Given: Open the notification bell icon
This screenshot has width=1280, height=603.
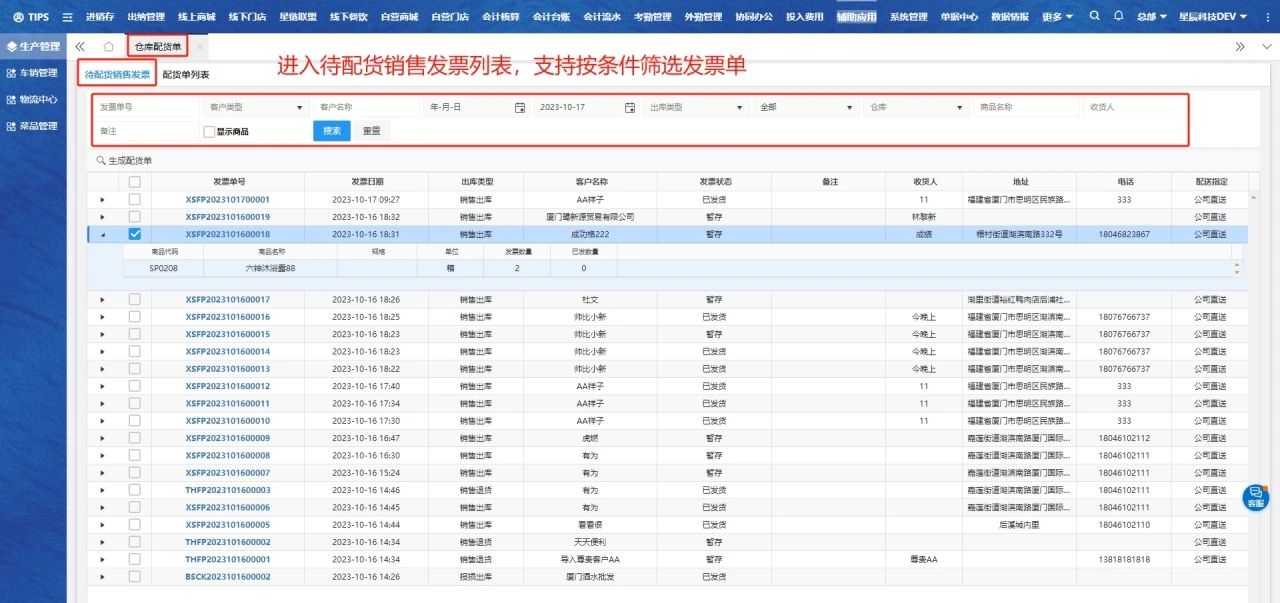Looking at the screenshot, I should [1118, 16].
